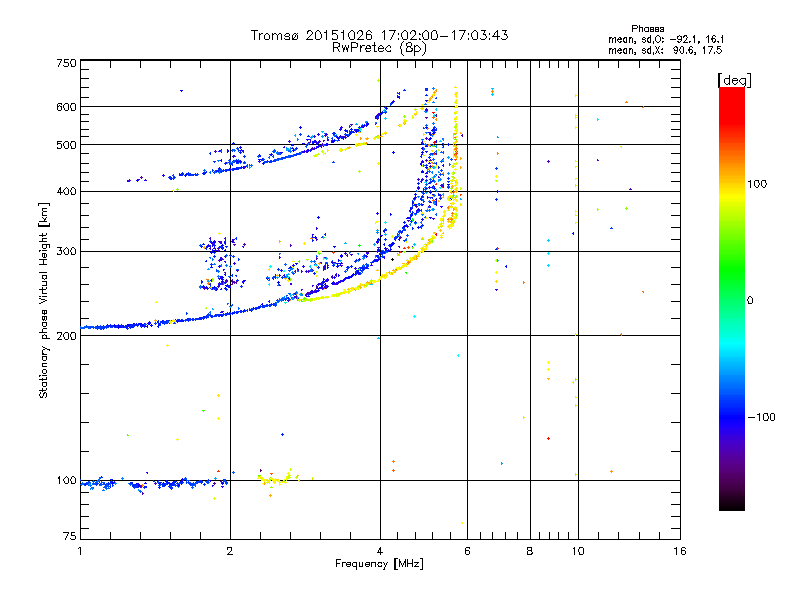Click the x-axis tick label '8'
This screenshot has width=800, height=600.
[x=530, y=551]
